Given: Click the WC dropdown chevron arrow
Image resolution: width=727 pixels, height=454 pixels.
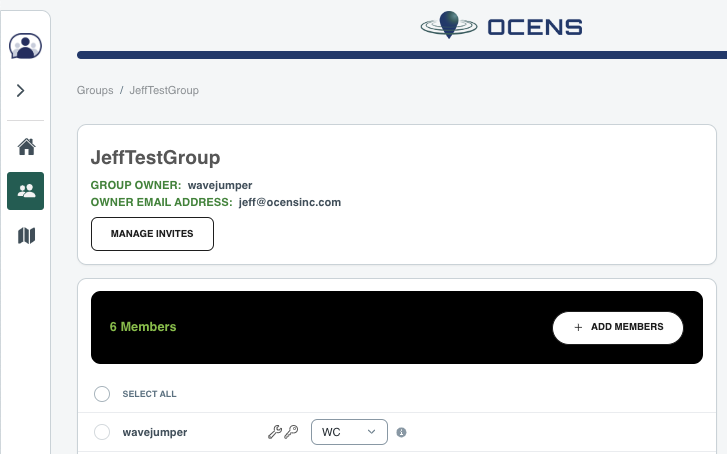Looking at the screenshot, I should [x=371, y=432].
